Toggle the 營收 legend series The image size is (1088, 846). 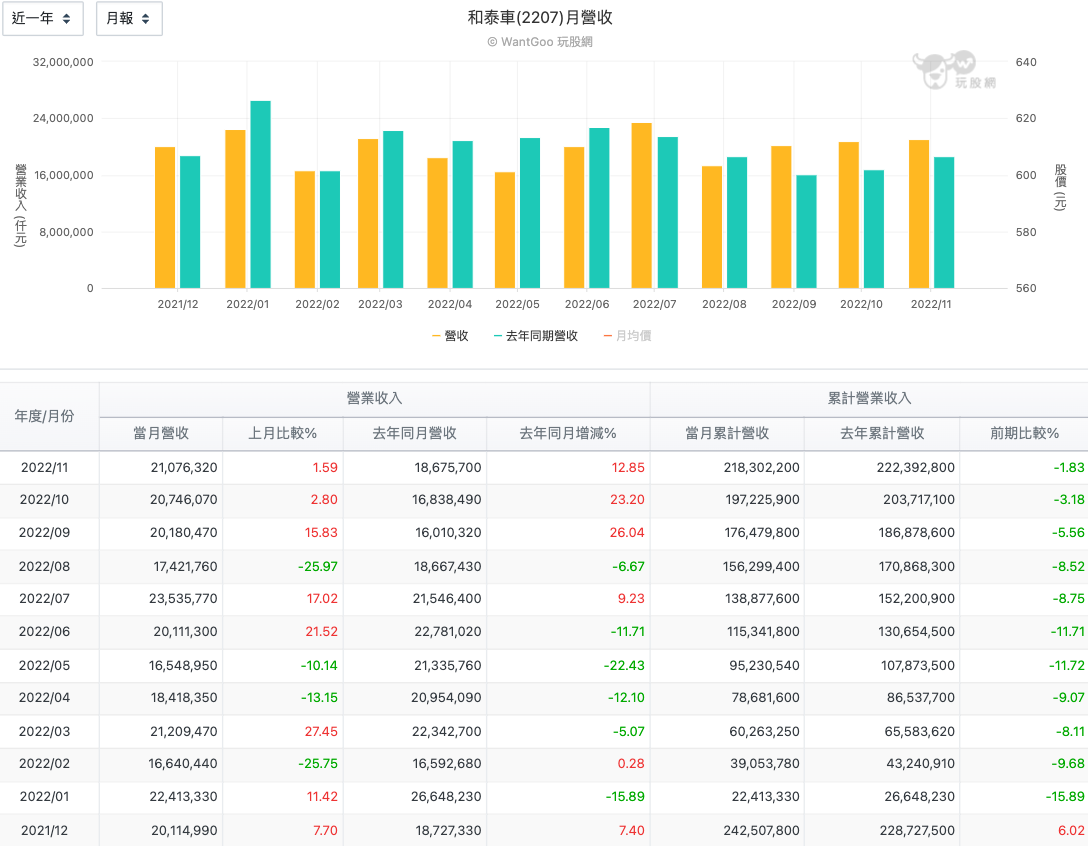pos(450,336)
